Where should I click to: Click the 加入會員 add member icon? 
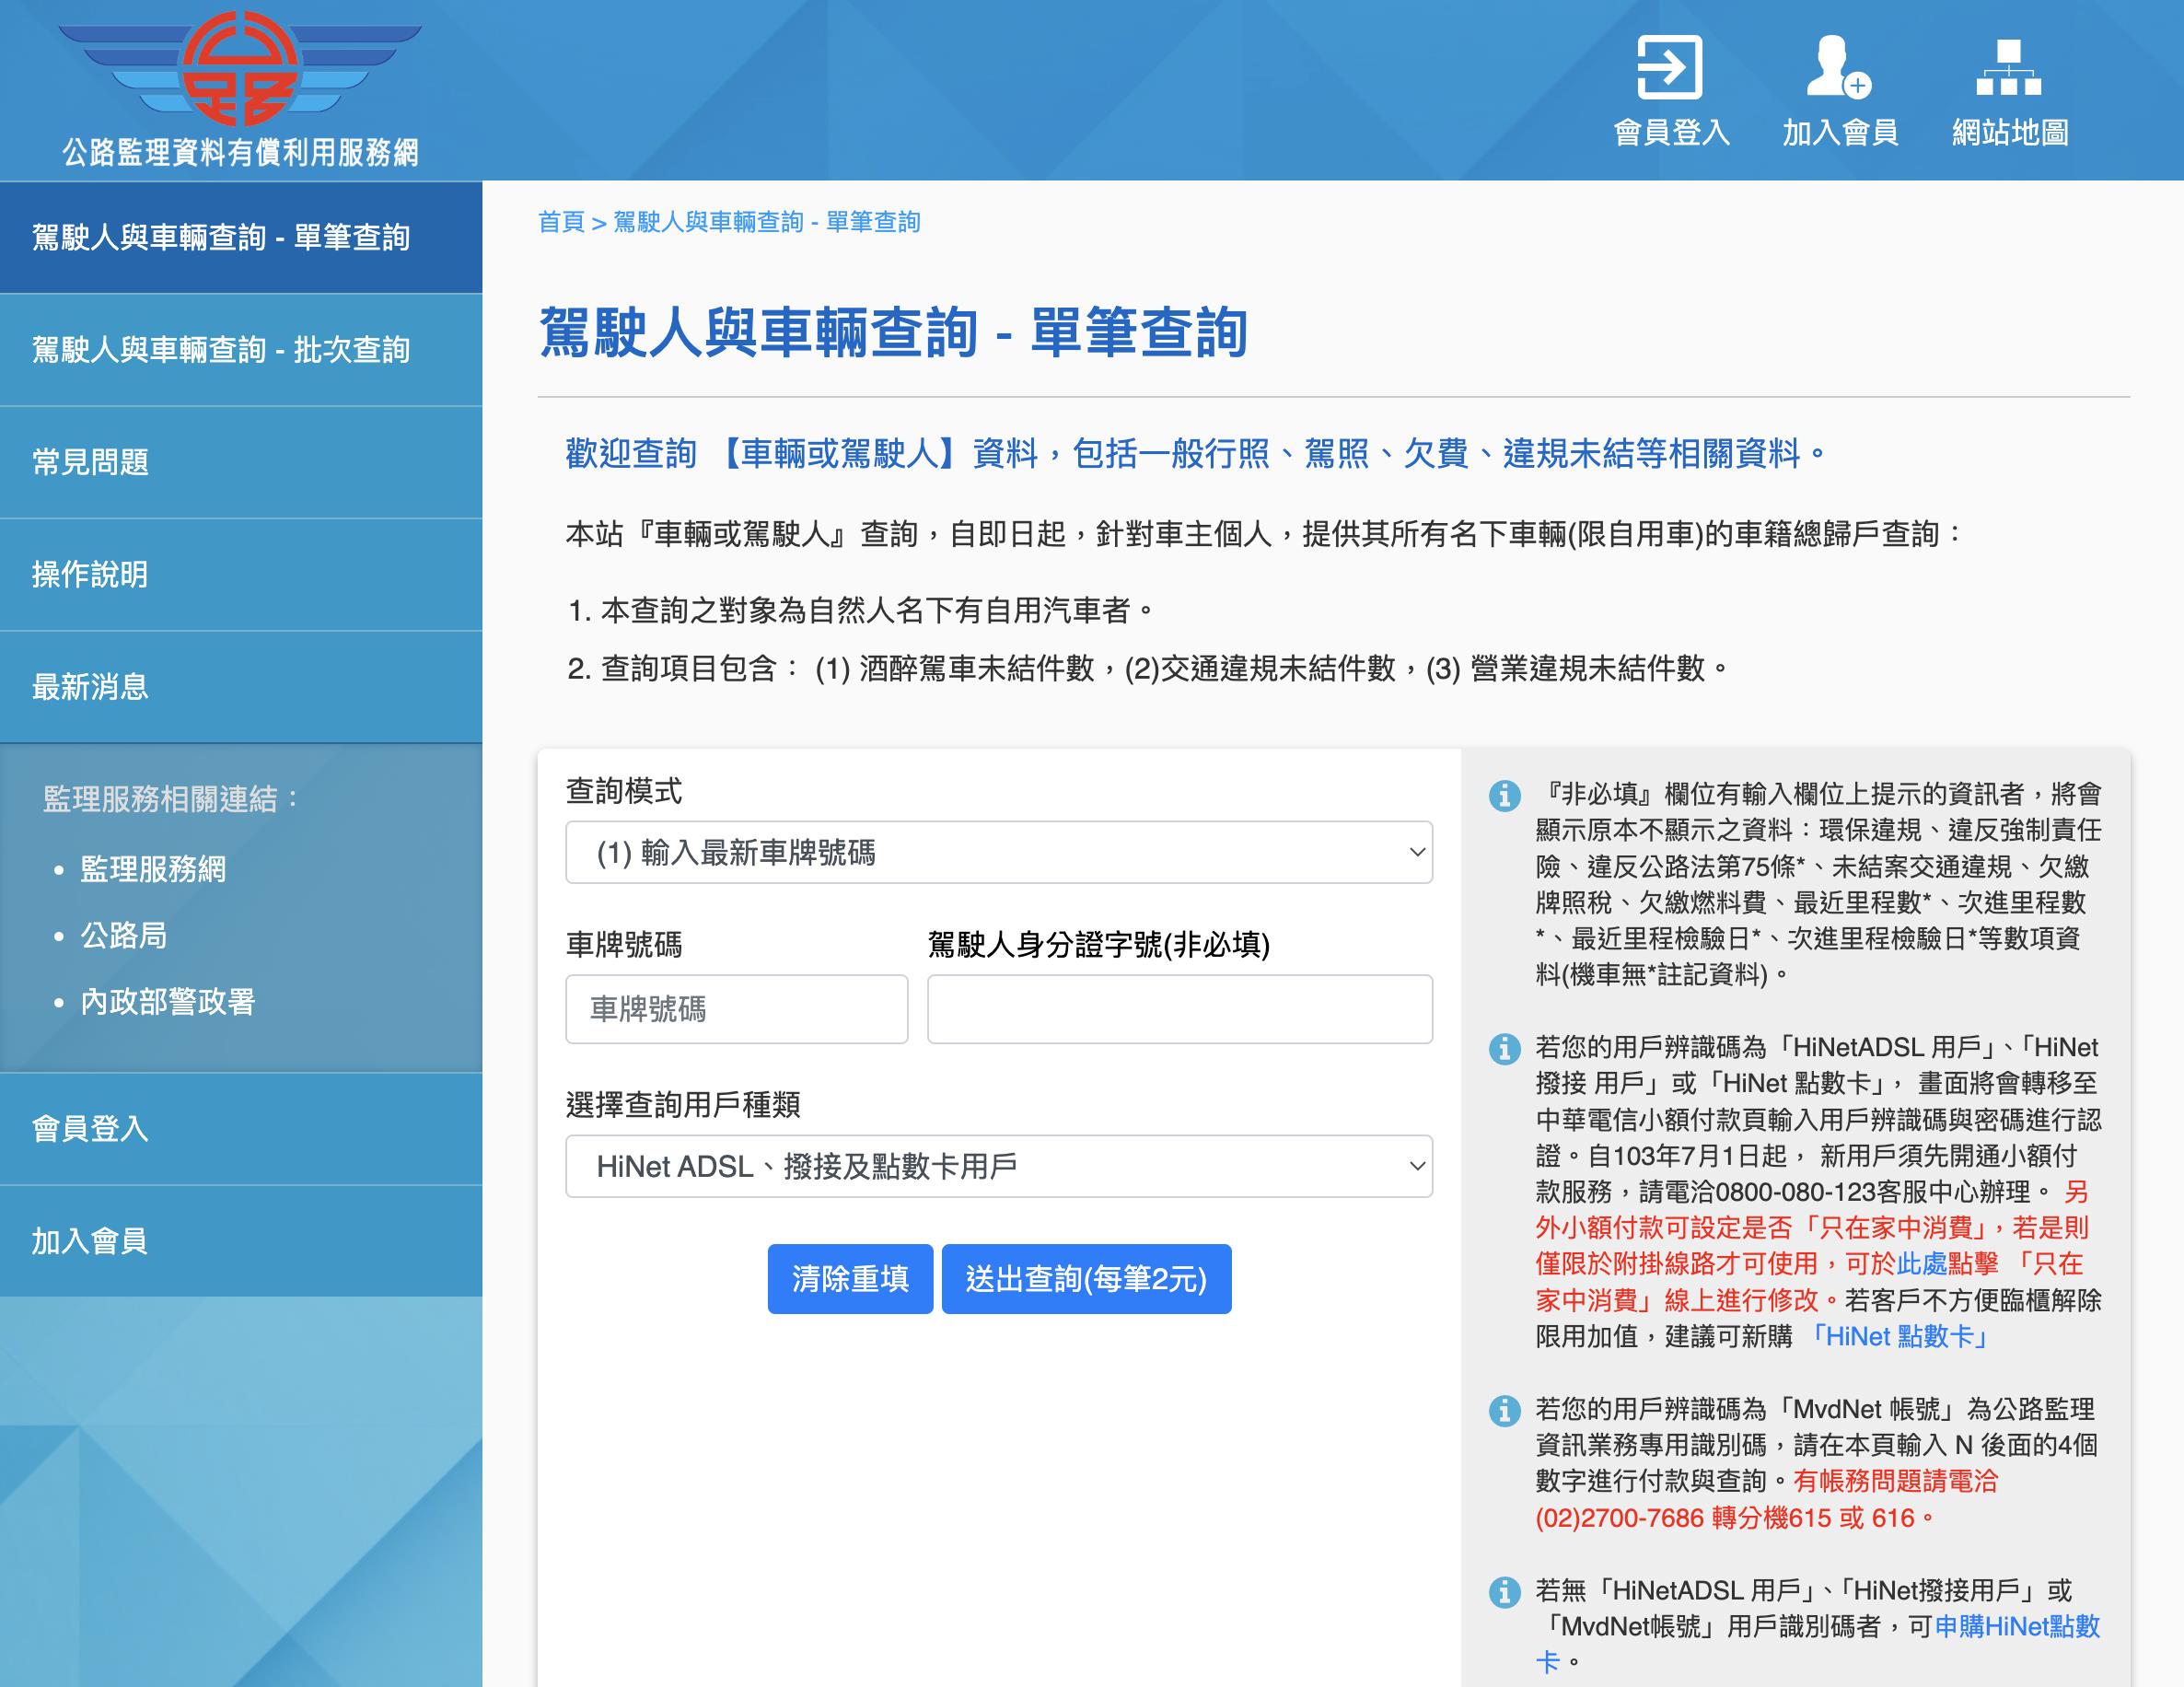coord(1838,68)
